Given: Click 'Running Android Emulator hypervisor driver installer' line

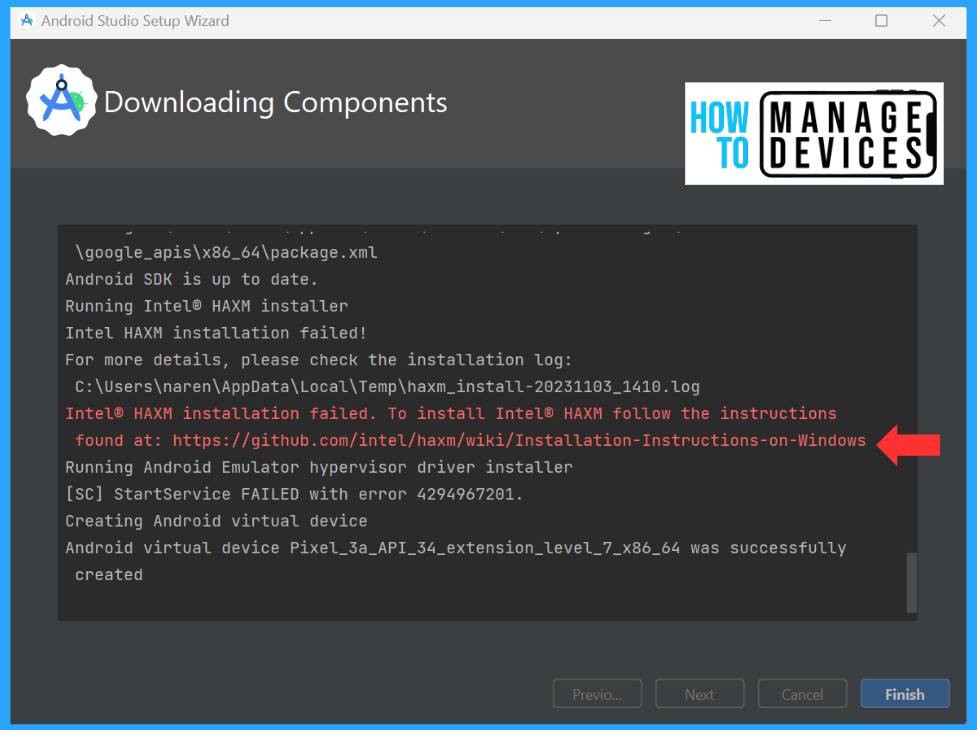Looking at the screenshot, I should [x=318, y=468].
